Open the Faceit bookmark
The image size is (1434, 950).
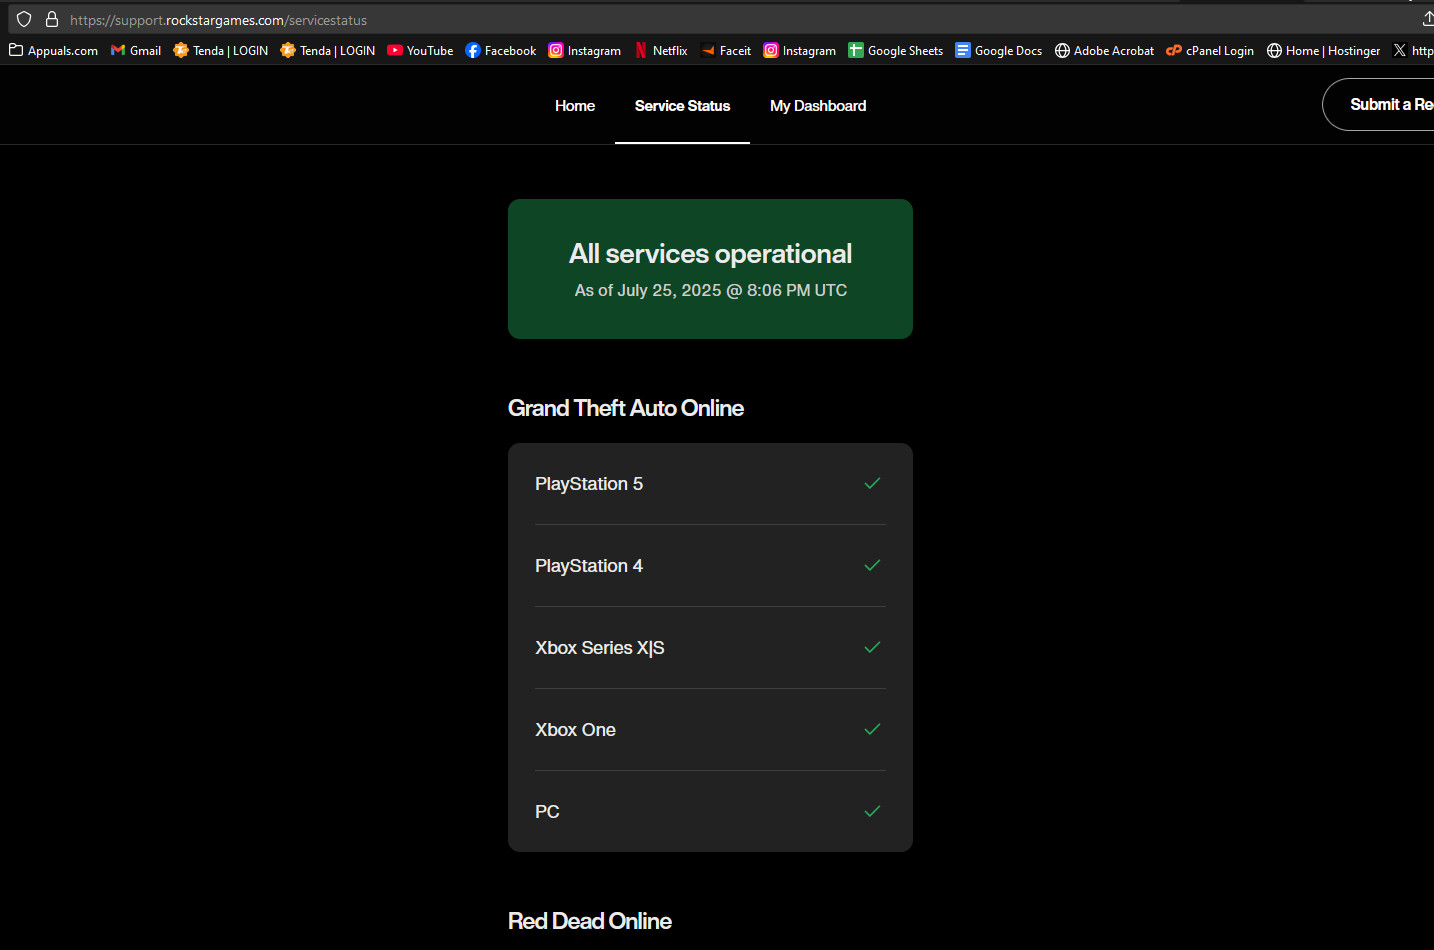(x=726, y=51)
